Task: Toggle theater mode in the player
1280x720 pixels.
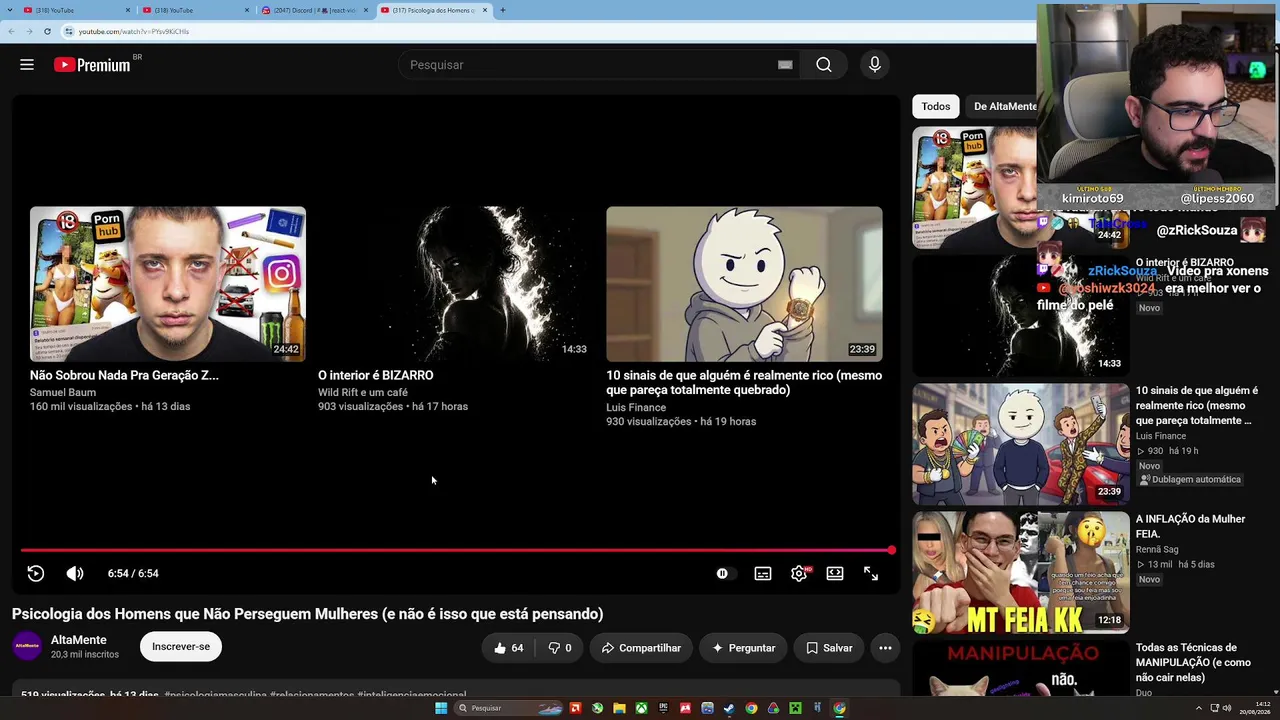Action: click(x=835, y=573)
